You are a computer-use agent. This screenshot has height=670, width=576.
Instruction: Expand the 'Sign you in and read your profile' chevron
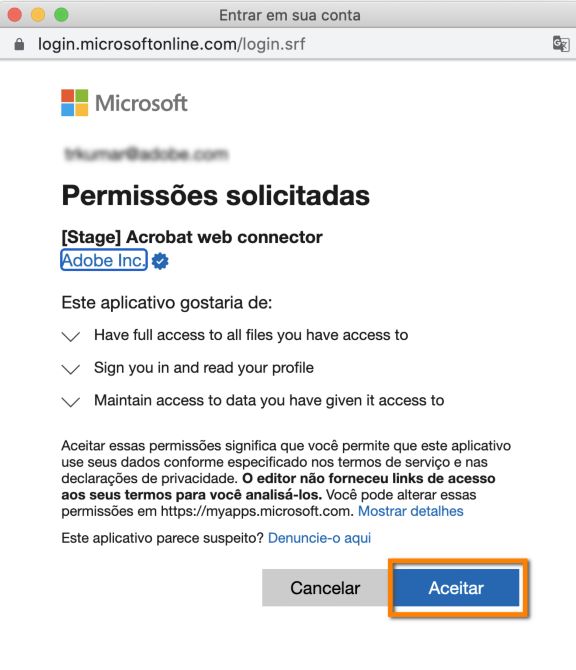tap(71, 369)
